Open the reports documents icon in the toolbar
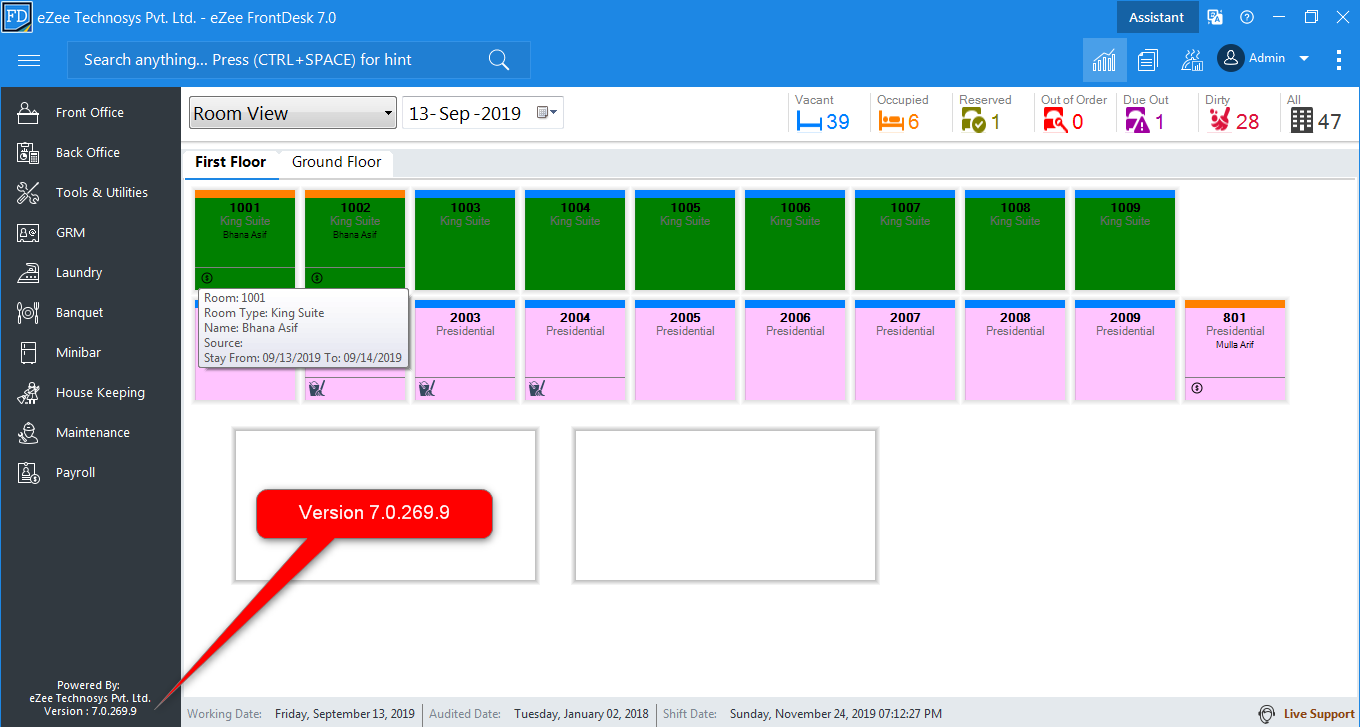The width and height of the screenshot is (1360, 727). click(1147, 60)
